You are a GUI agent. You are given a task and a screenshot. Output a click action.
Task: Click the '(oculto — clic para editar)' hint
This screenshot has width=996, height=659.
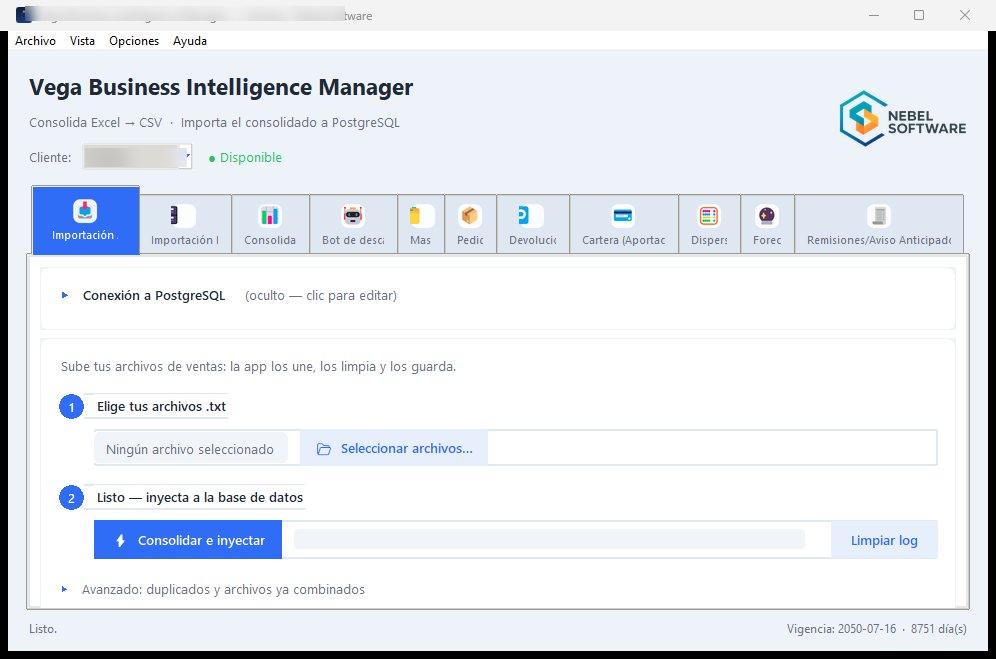[x=321, y=296]
